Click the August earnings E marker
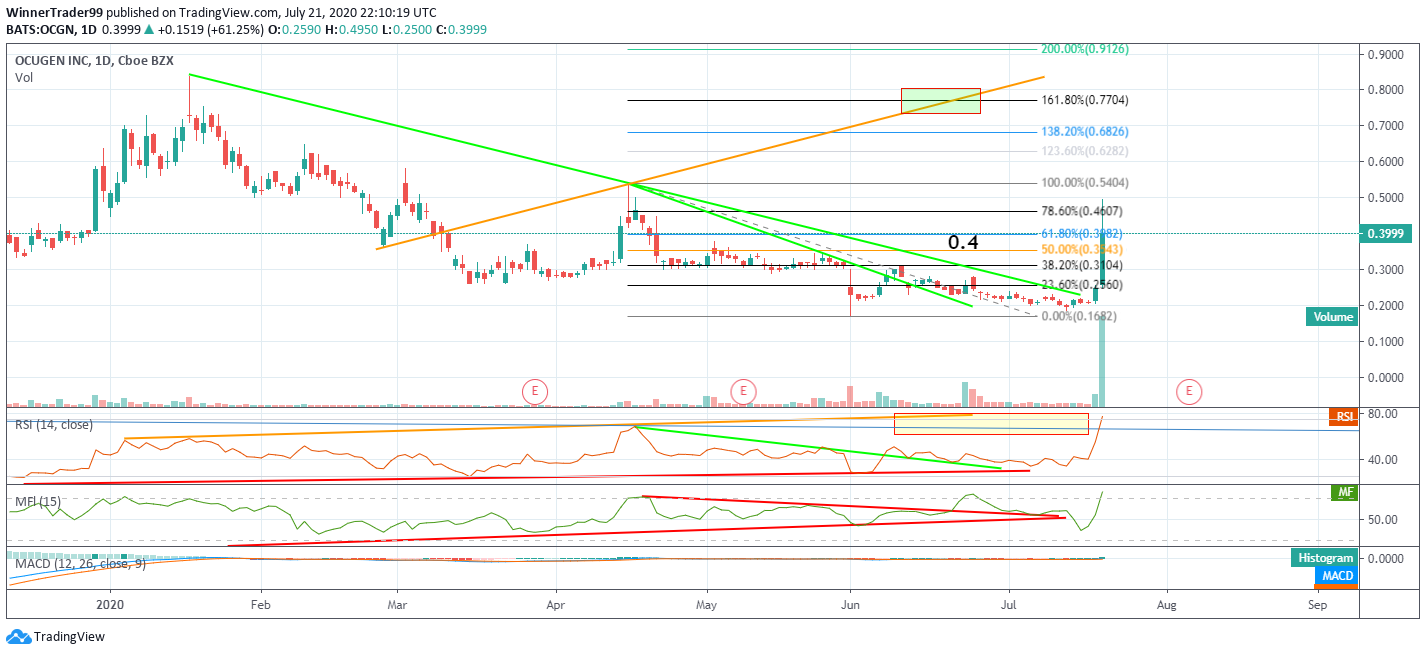 [x=1188, y=390]
